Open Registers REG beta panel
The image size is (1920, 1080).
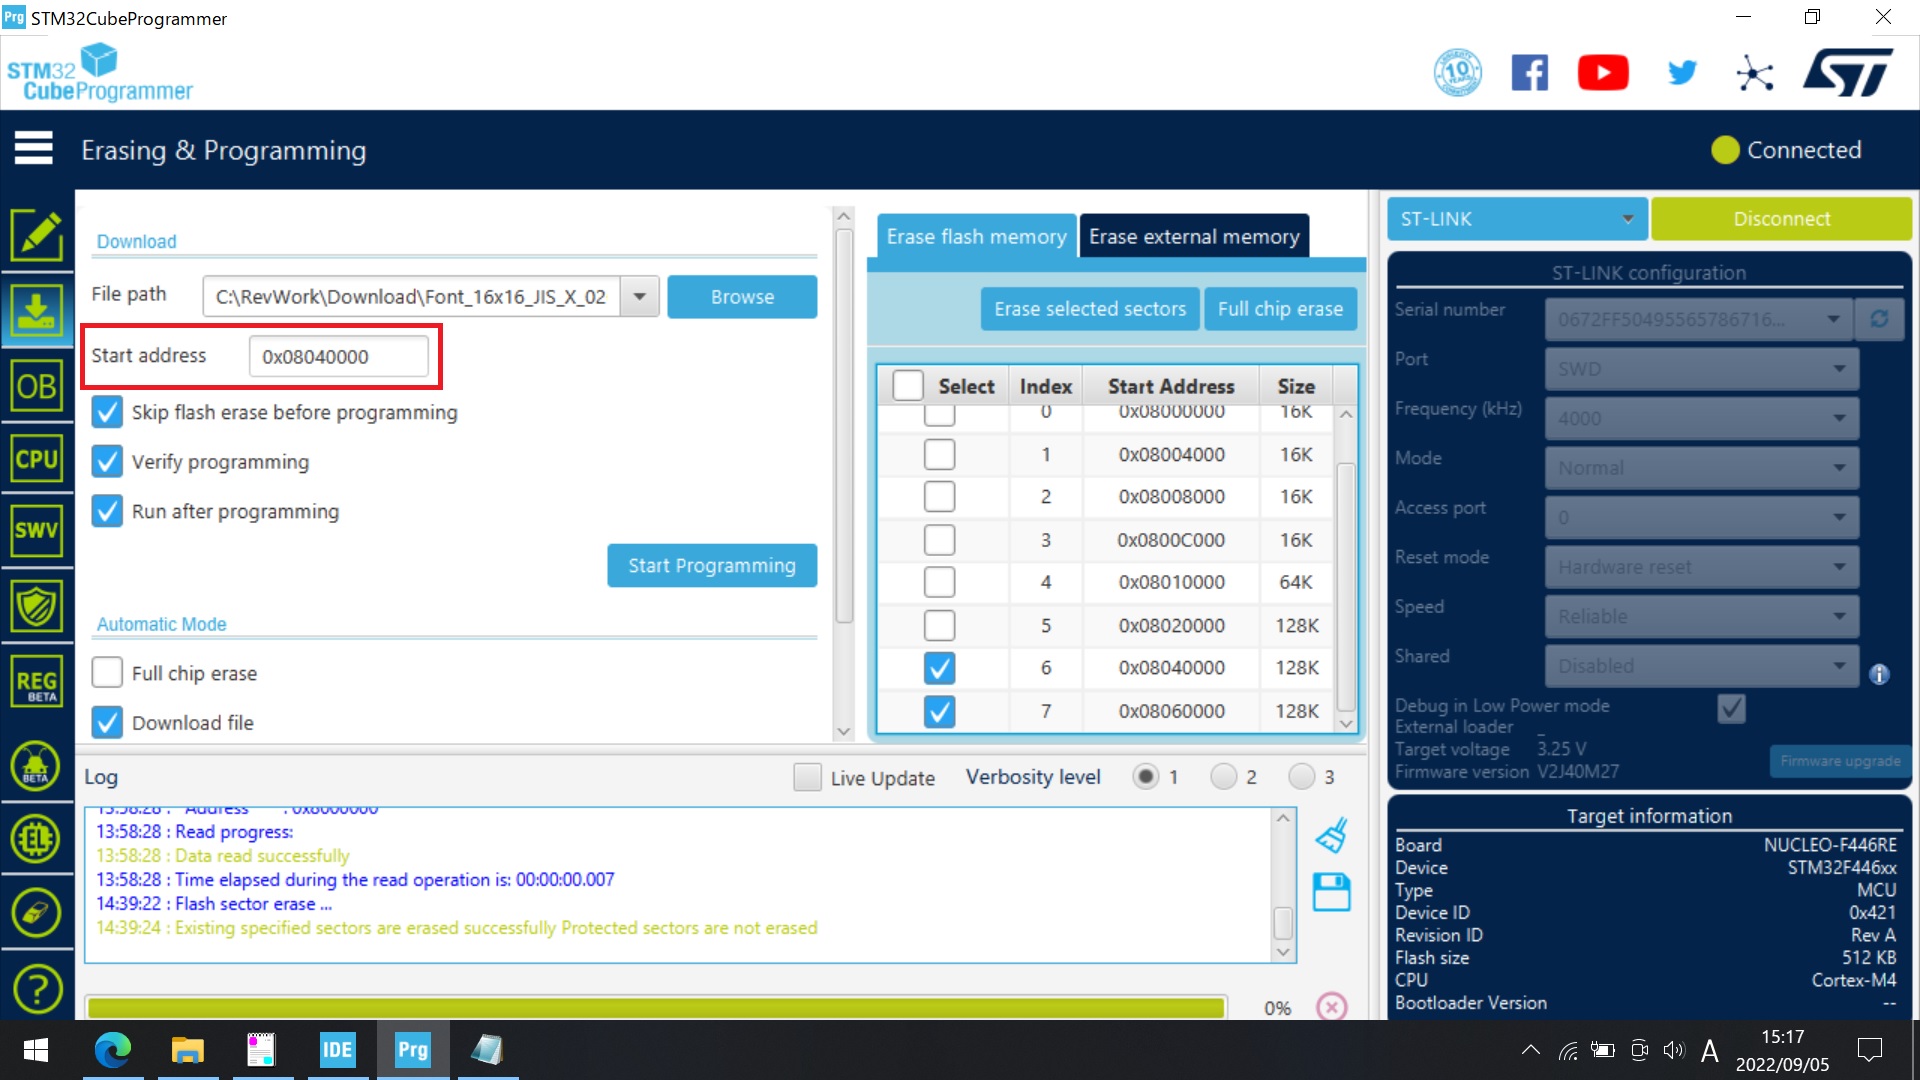pyautogui.click(x=36, y=682)
